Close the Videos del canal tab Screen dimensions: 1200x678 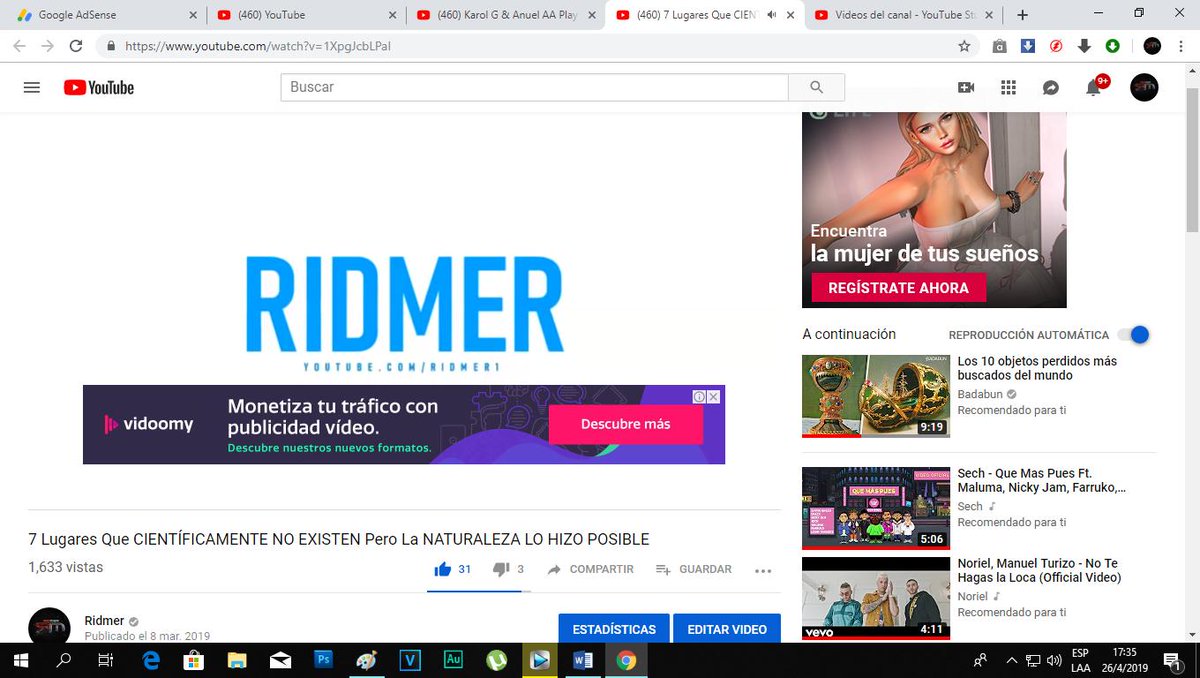pyautogui.click(x=990, y=15)
